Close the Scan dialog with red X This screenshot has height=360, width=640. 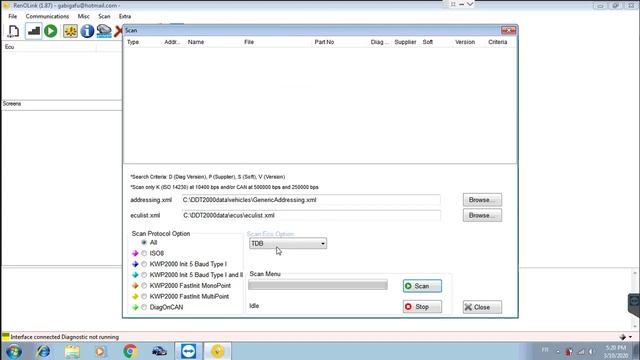coord(508,30)
